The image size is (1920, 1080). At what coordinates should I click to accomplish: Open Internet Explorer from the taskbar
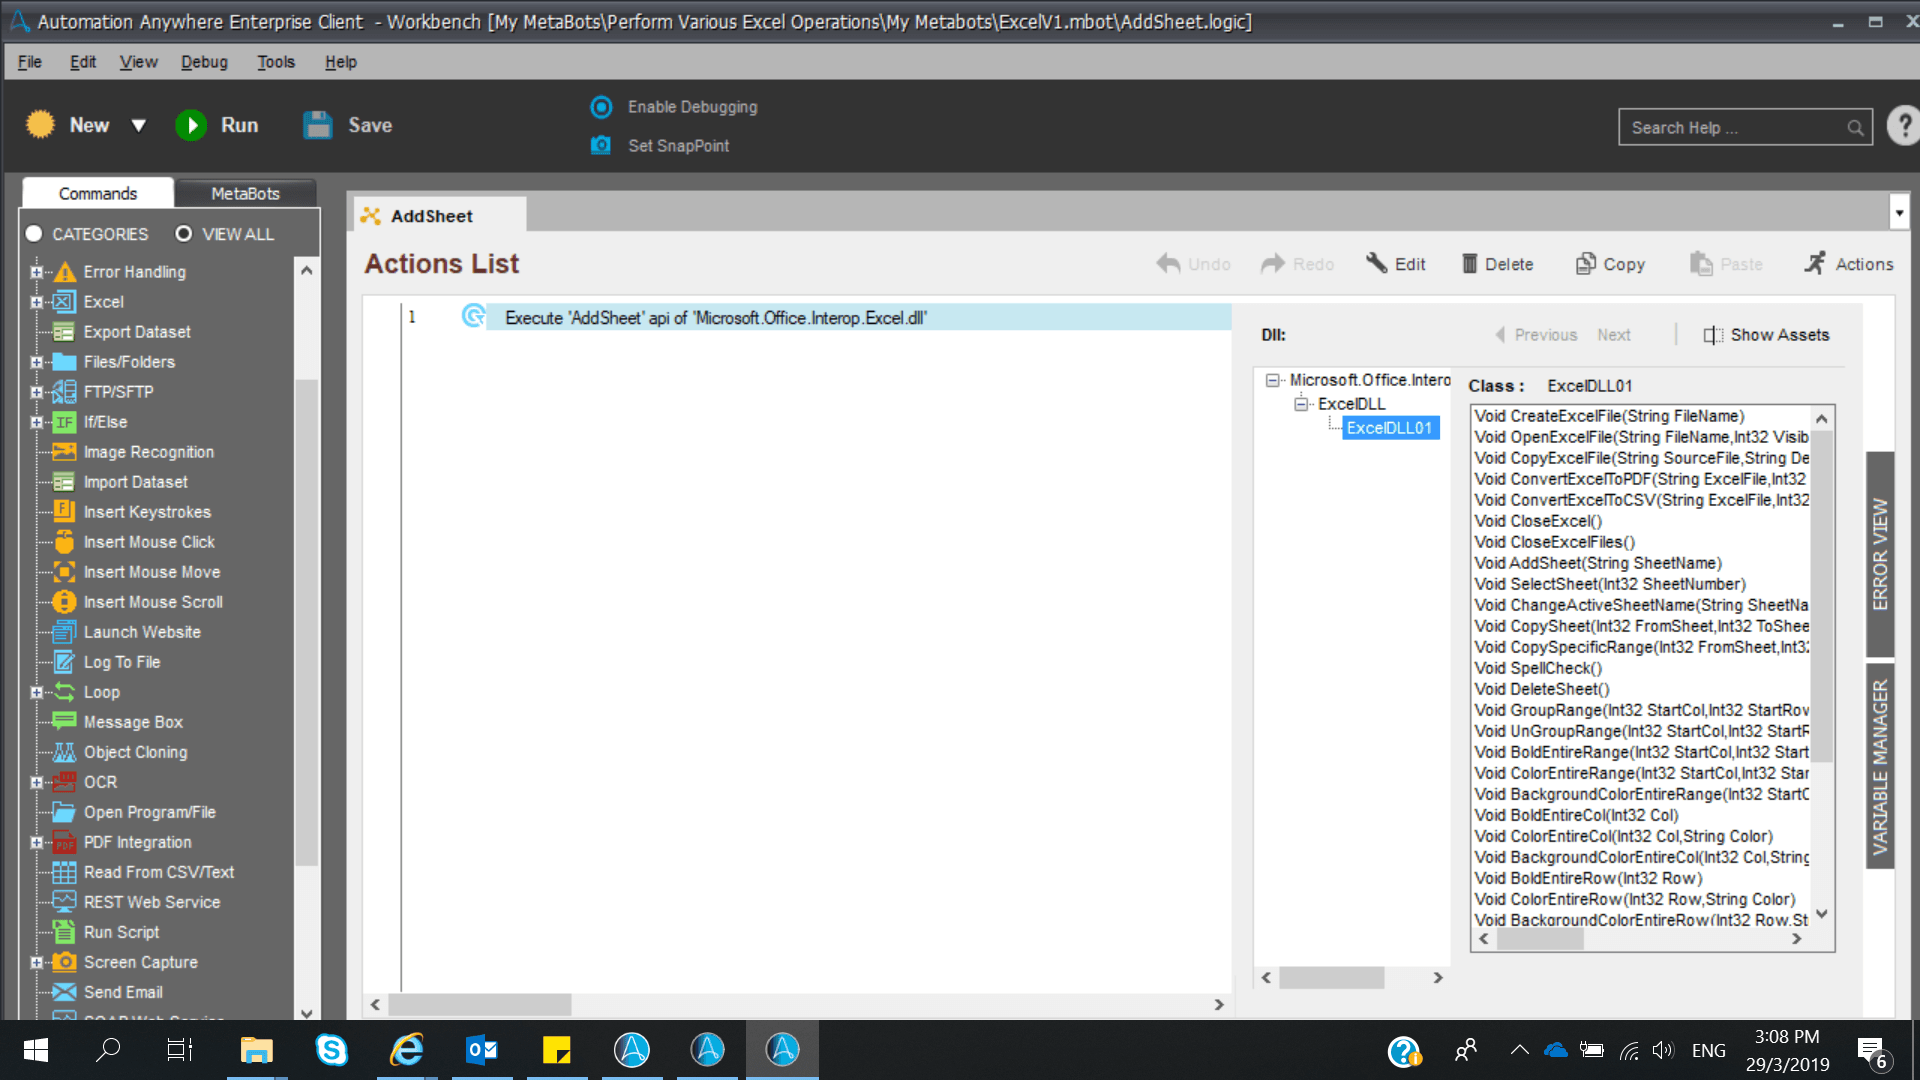click(406, 1050)
